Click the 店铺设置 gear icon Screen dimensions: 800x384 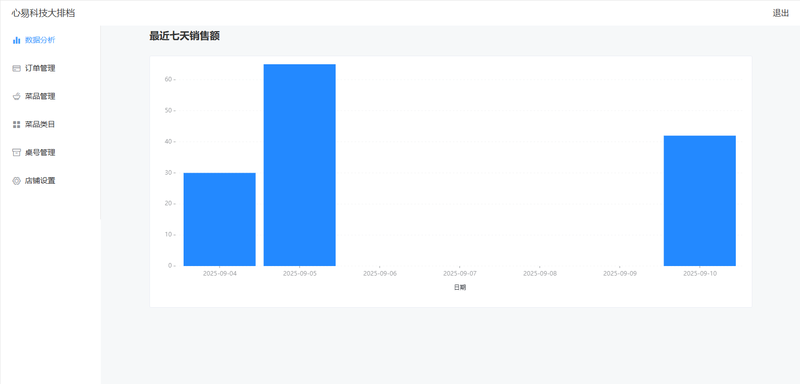pos(16,181)
